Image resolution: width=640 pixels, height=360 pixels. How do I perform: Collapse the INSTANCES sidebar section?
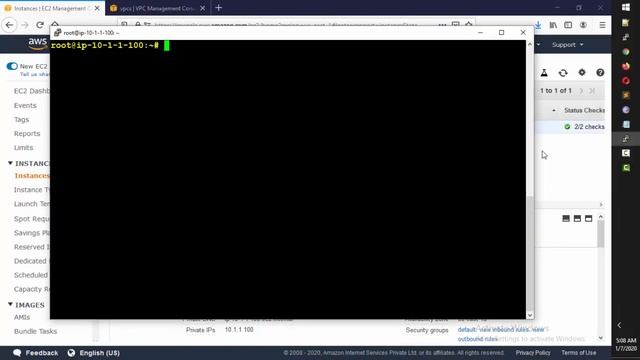10,163
